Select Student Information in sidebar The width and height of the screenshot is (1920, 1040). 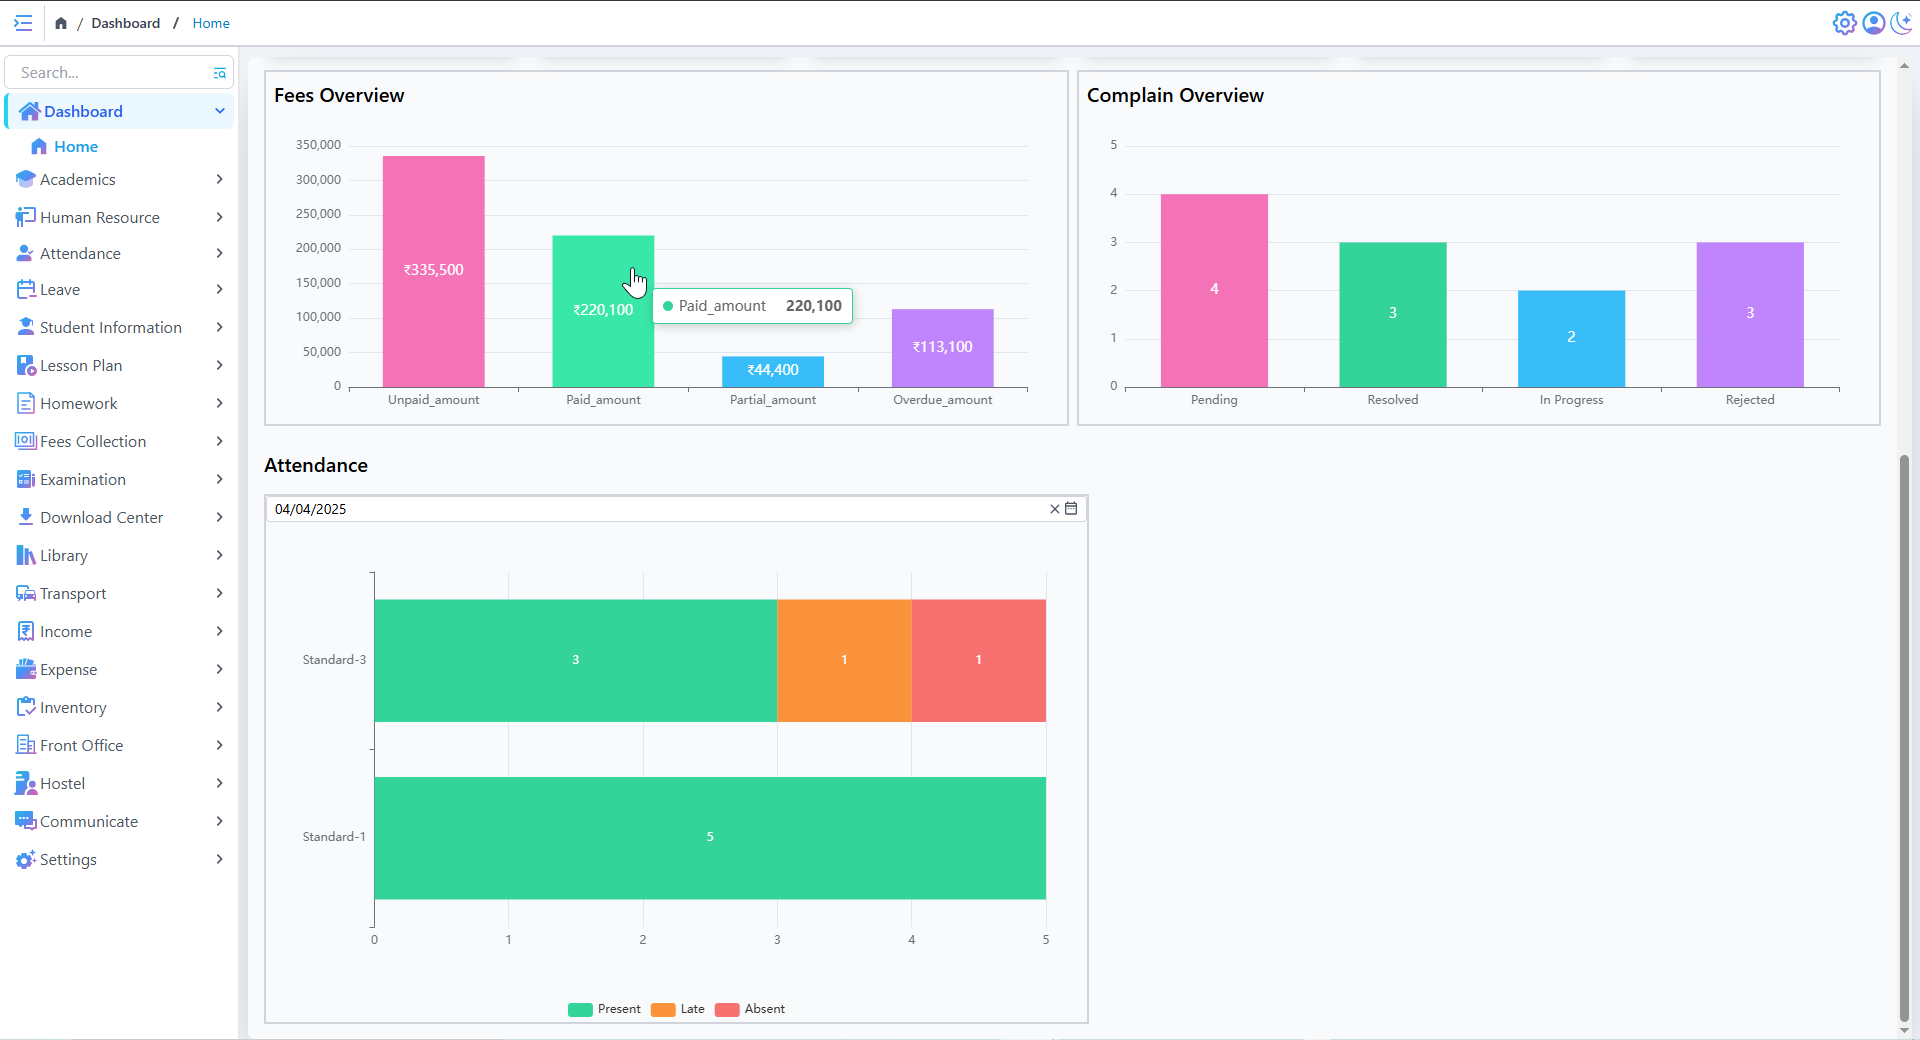(x=110, y=328)
